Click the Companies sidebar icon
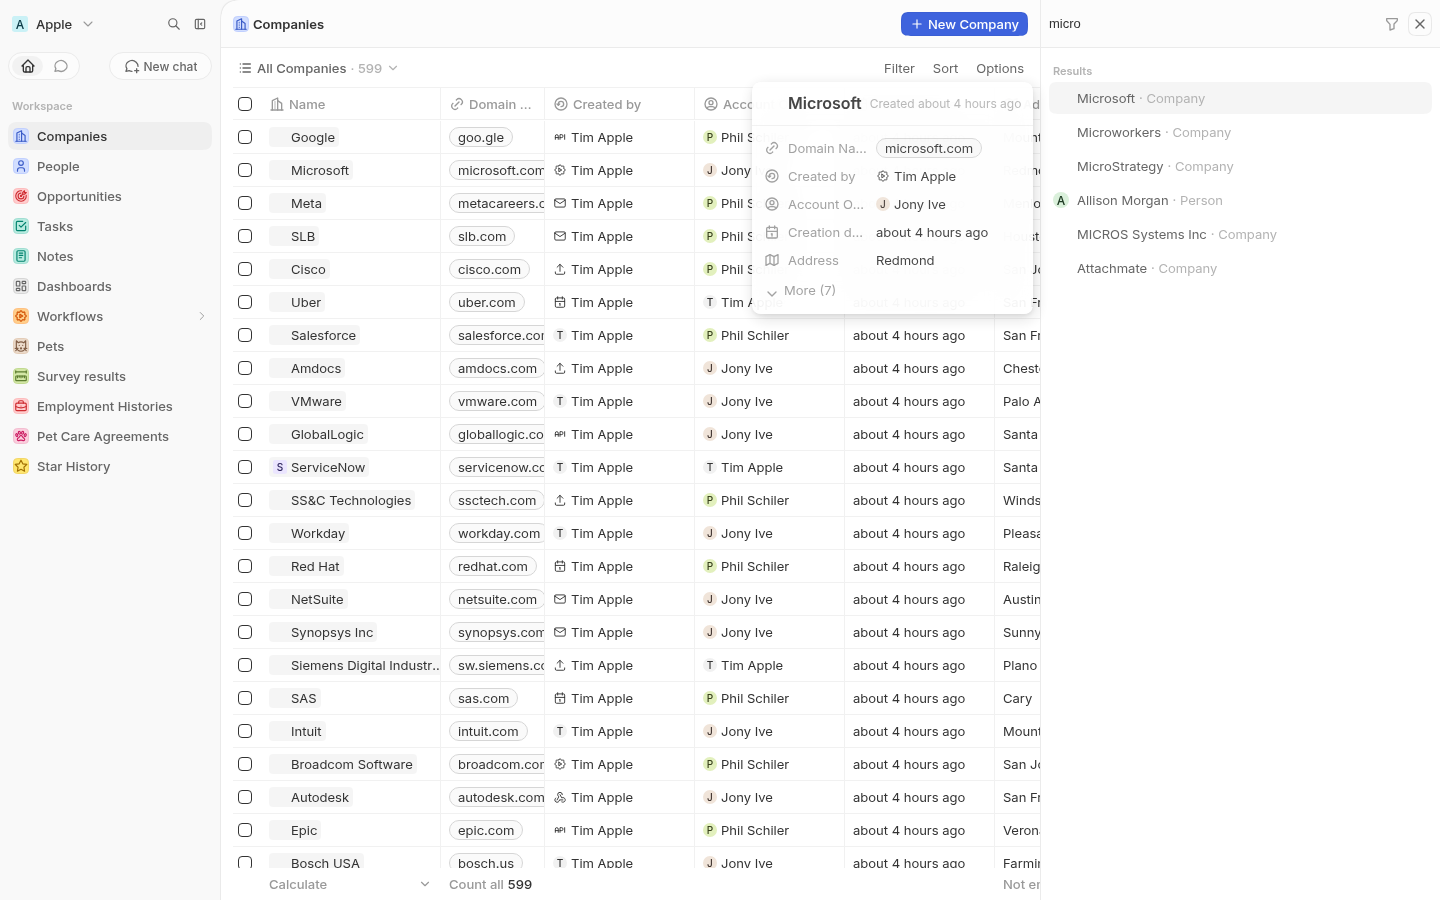Screen dimensions: 1440x900 (x=21, y=136)
